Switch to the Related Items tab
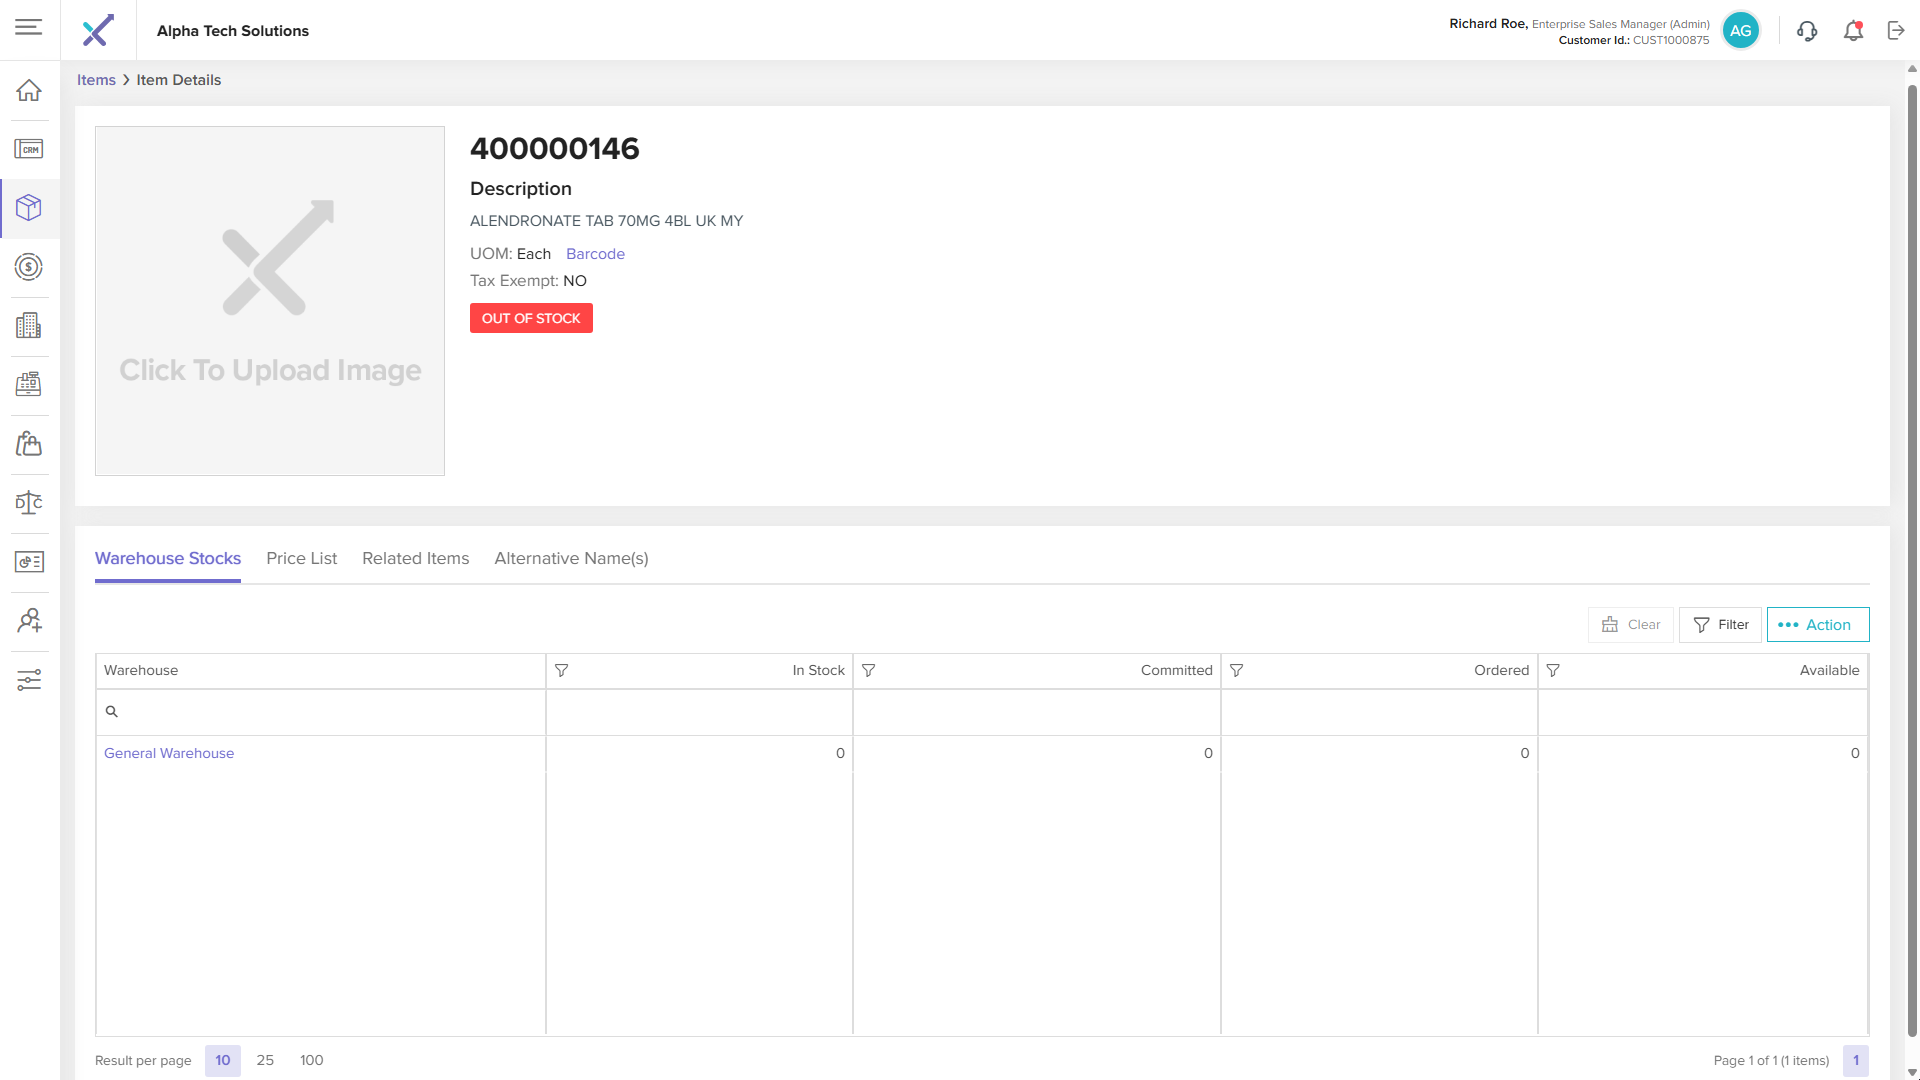The image size is (1920, 1080). tap(415, 559)
